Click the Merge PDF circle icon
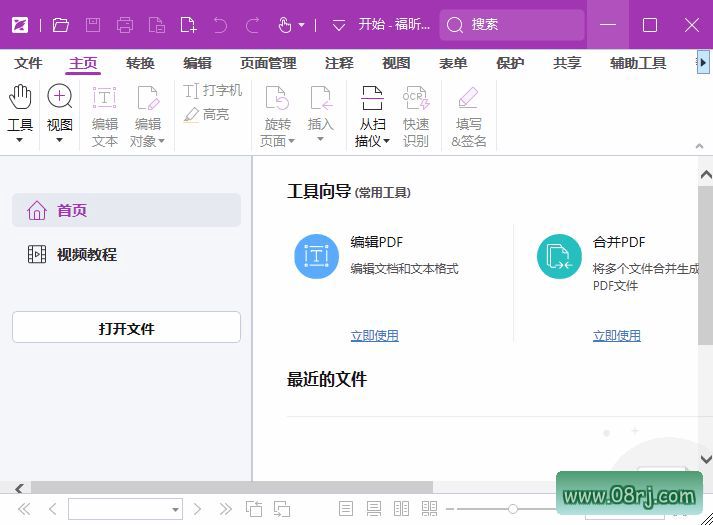 (559, 256)
